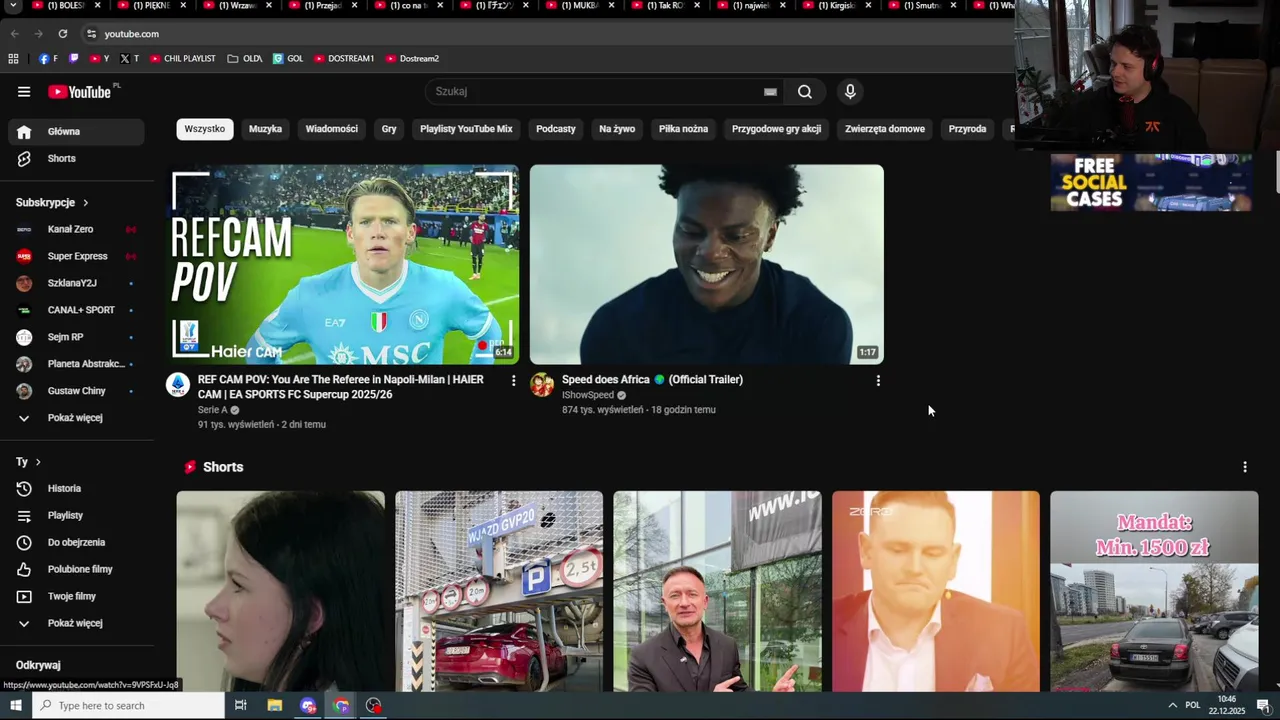Go back with browser back arrow
Image resolution: width=1280 pixels, height=720 pixels.
[14, 34]
